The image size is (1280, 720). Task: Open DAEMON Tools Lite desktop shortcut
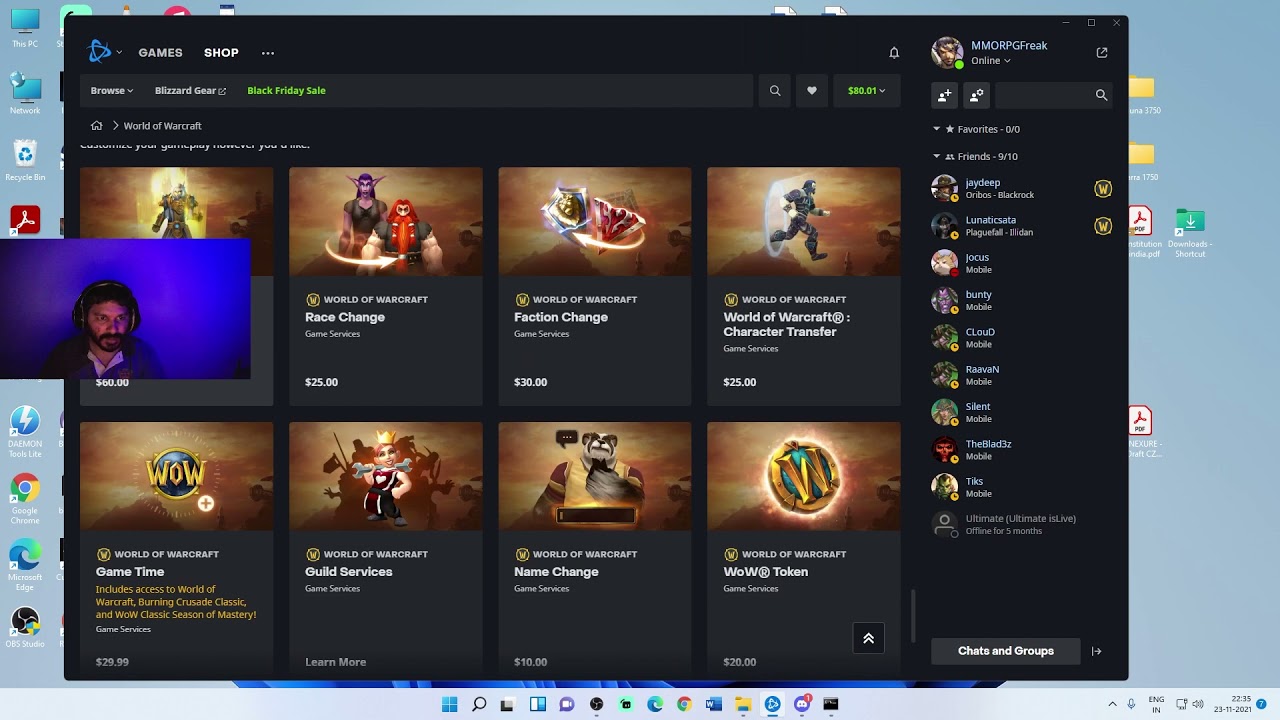point(25,432)
